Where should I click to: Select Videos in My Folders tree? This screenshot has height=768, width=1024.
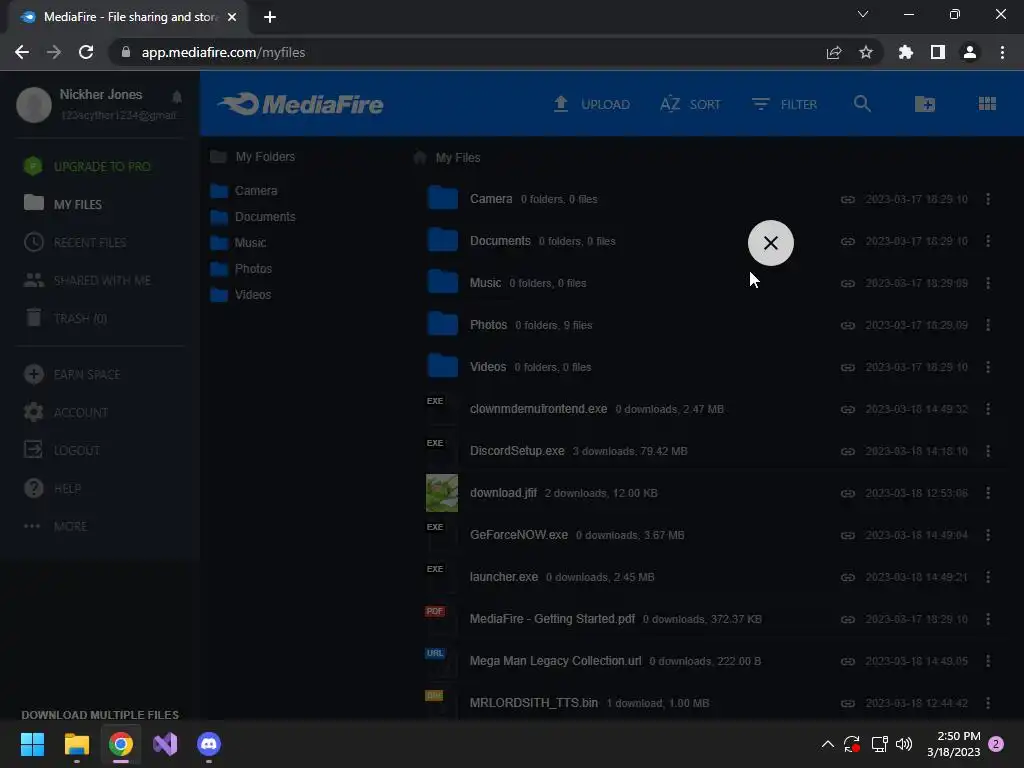pos(241,295)
